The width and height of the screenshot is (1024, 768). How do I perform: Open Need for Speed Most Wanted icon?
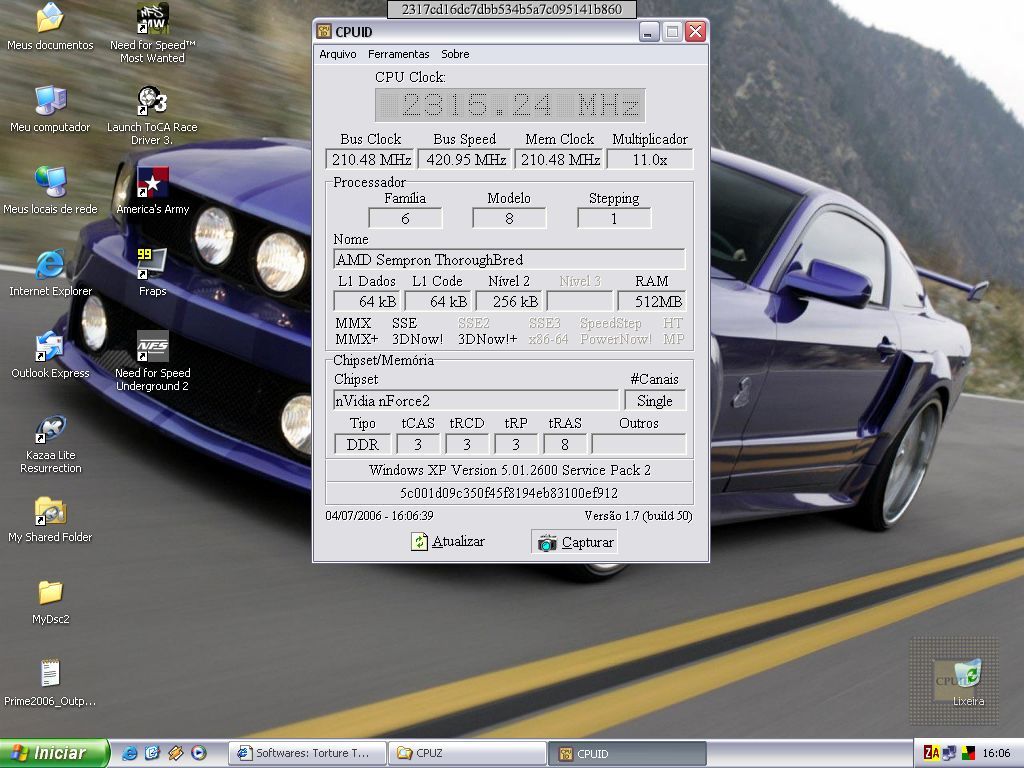point(152,20)
